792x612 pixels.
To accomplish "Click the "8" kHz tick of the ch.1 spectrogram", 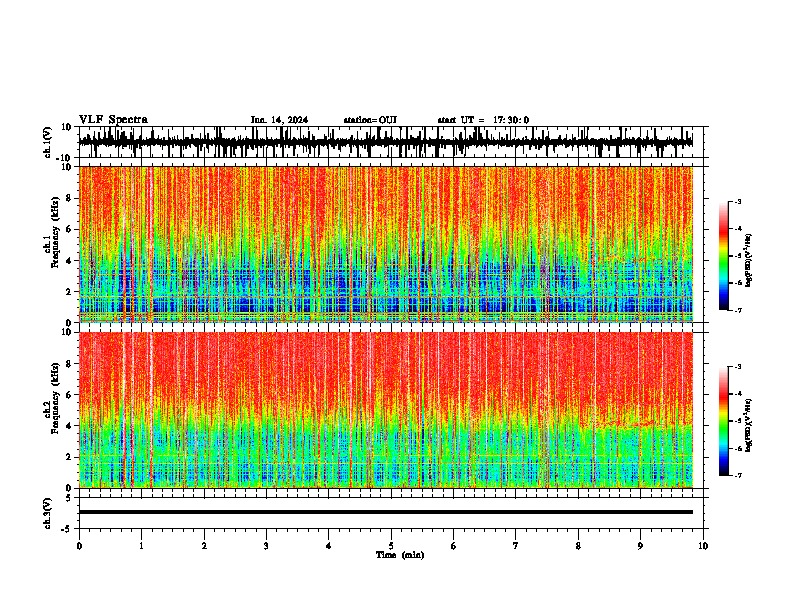I will coord(69,198).
